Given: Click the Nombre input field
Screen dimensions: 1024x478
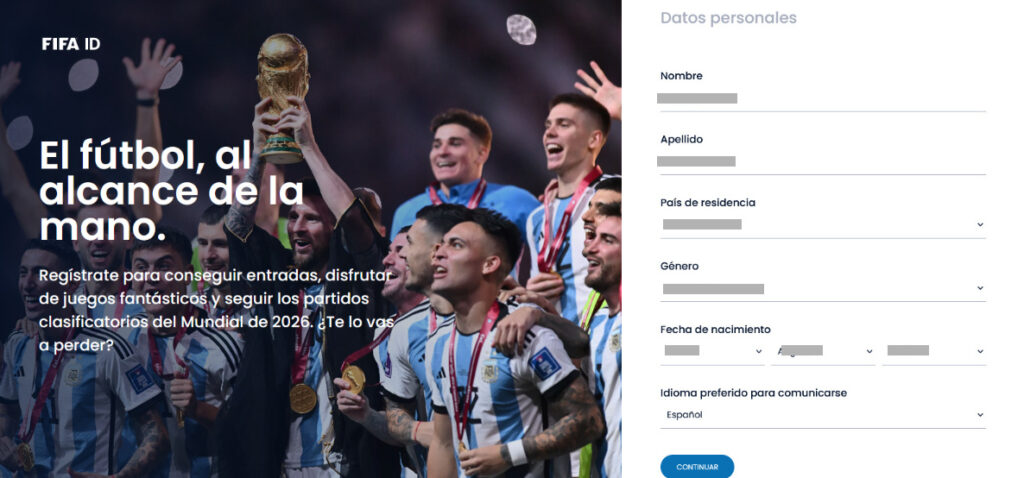Looking at the screenshot, I should click(823, 99).
